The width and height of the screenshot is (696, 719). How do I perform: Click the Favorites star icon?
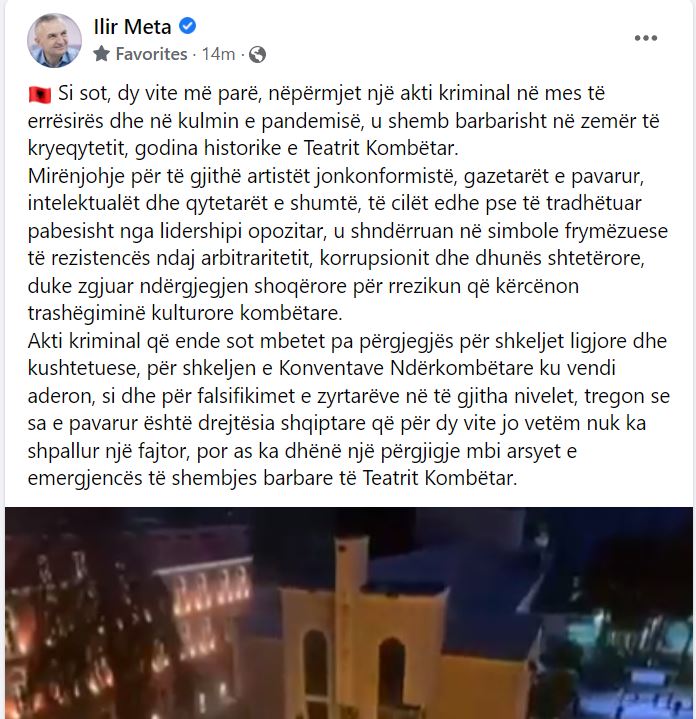[x=101, y=54]
